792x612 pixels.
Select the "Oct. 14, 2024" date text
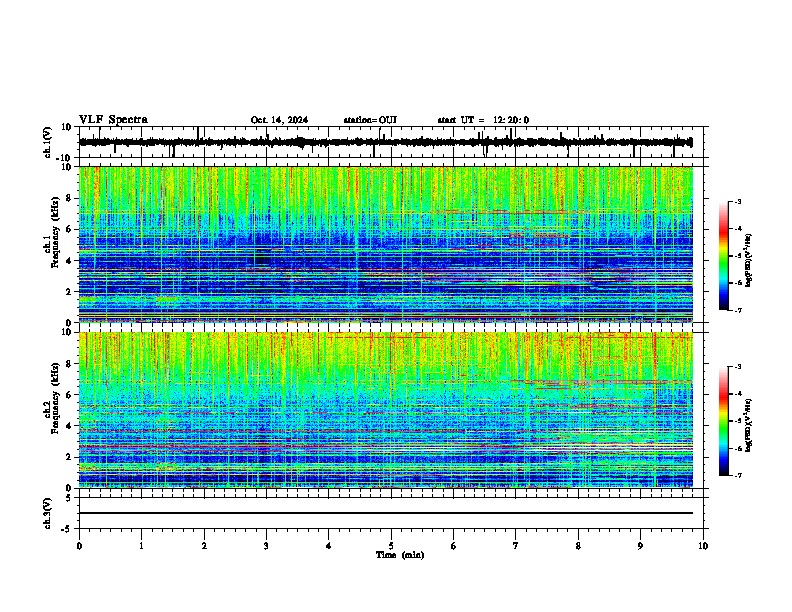pyautogui.click(x=279, y=120)
